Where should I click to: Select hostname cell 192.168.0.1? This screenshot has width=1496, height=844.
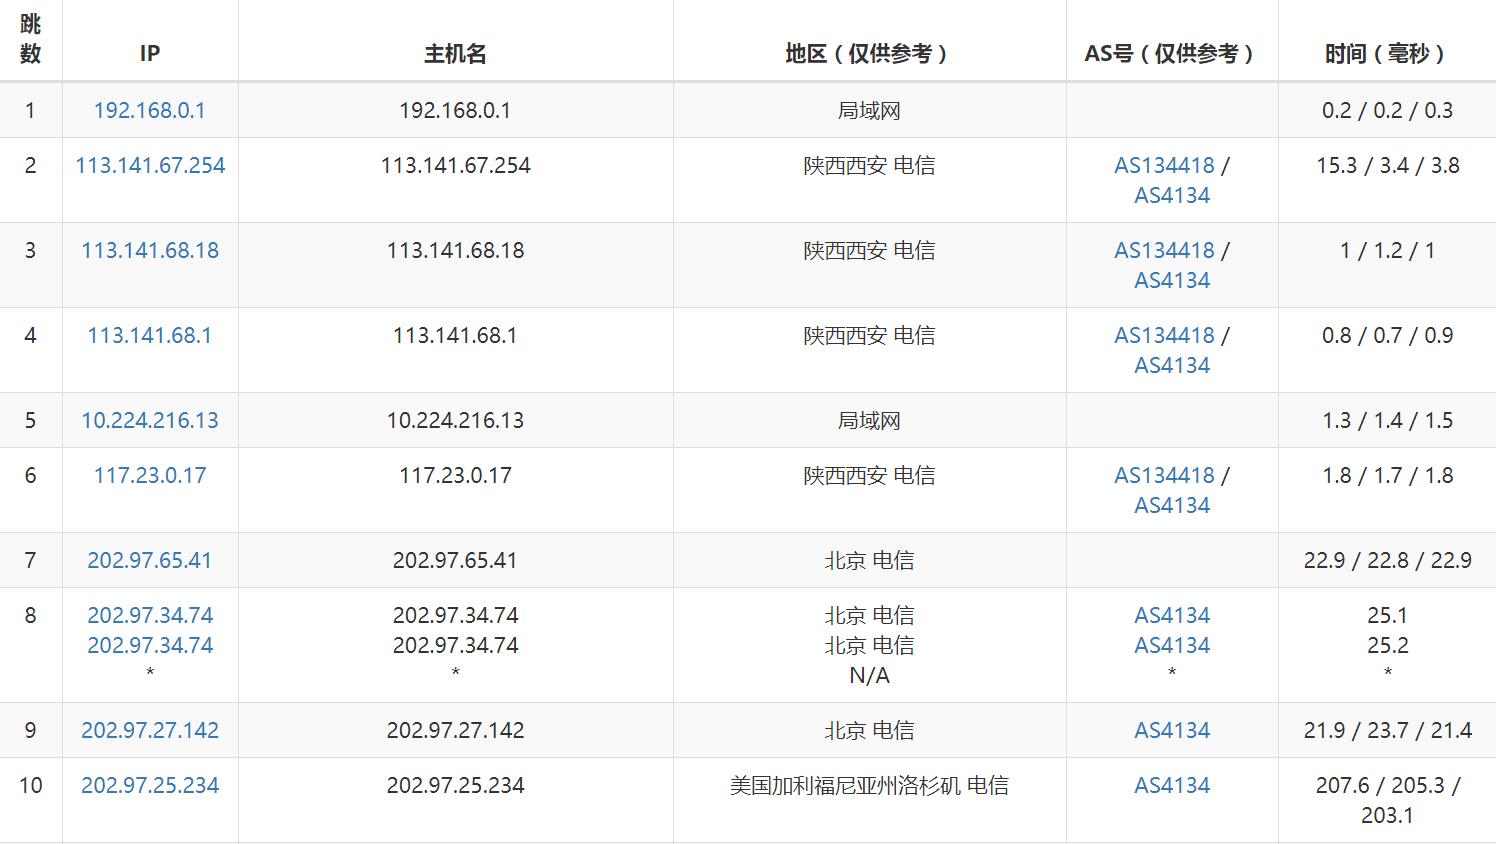[x=455, y=110]
